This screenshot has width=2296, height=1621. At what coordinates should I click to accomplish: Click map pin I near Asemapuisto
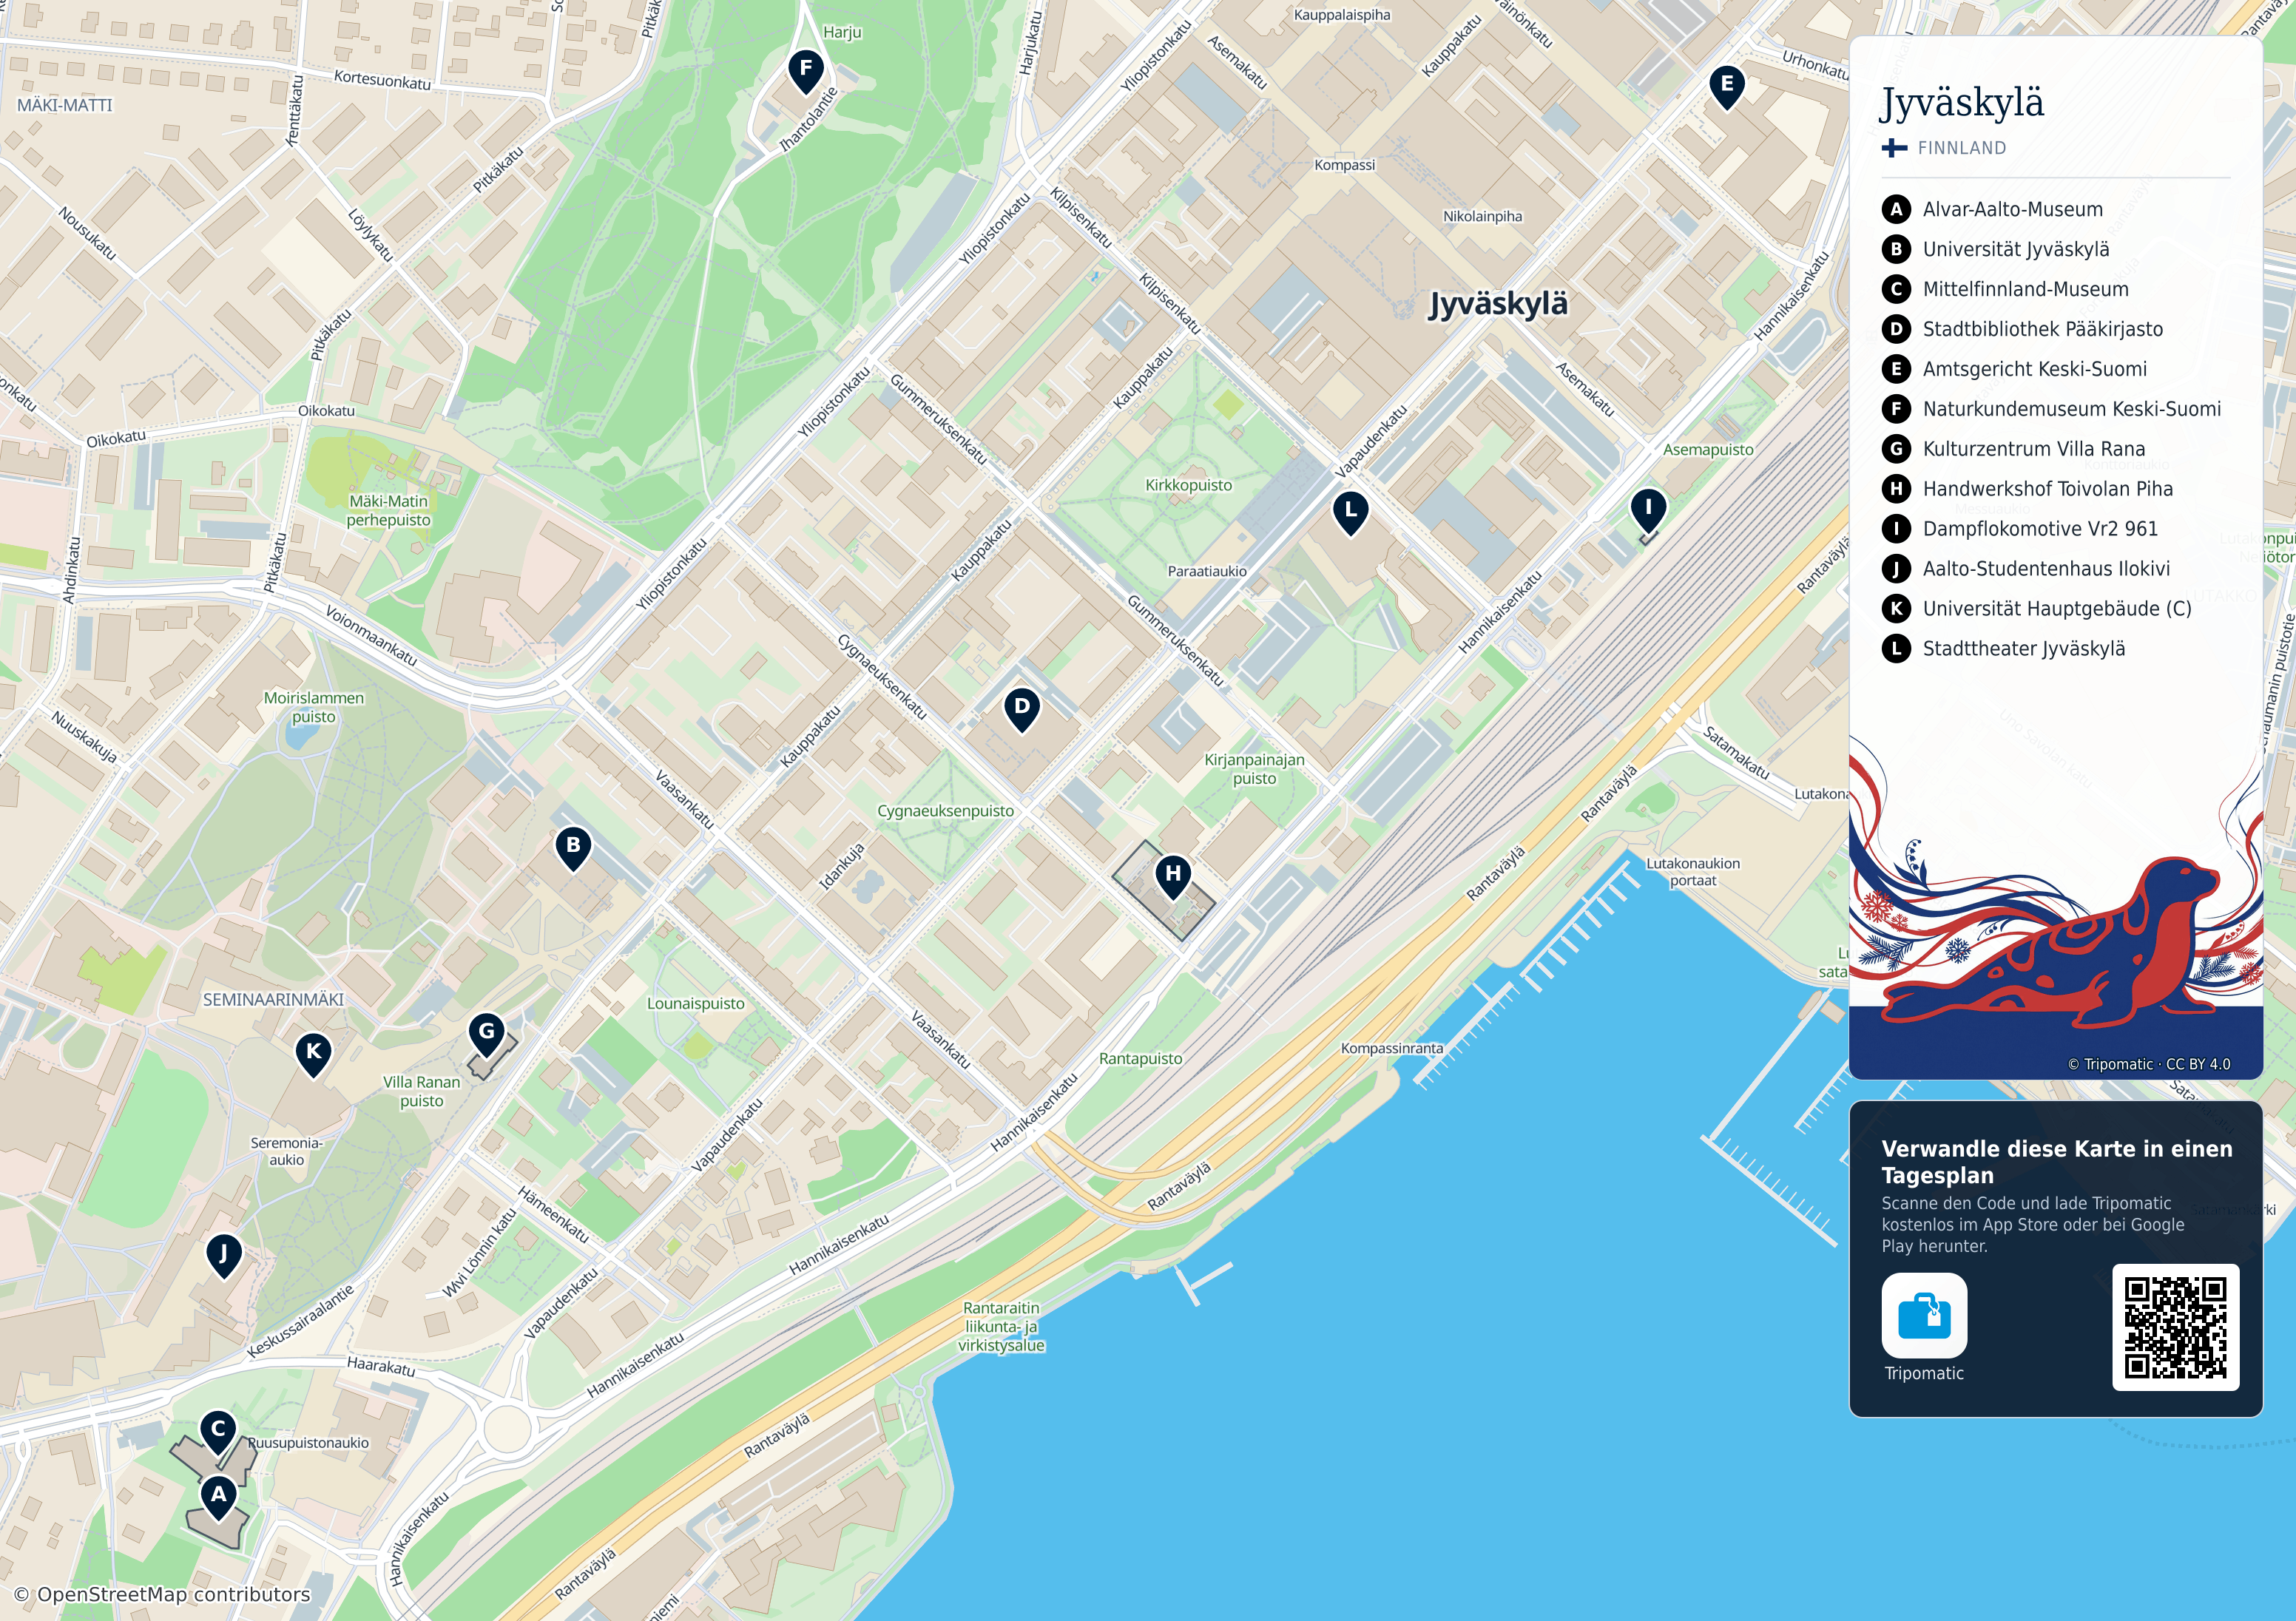click(1648, 510)
